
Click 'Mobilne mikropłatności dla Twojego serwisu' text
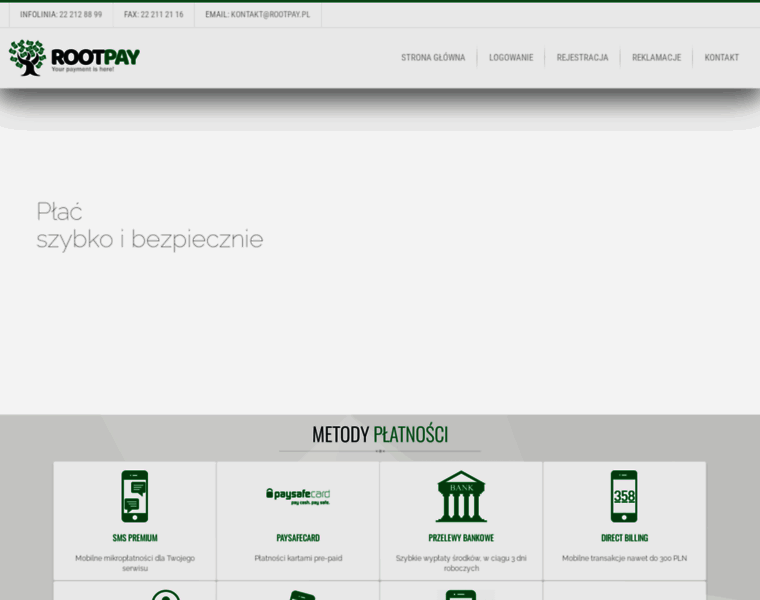pos(135,563)
